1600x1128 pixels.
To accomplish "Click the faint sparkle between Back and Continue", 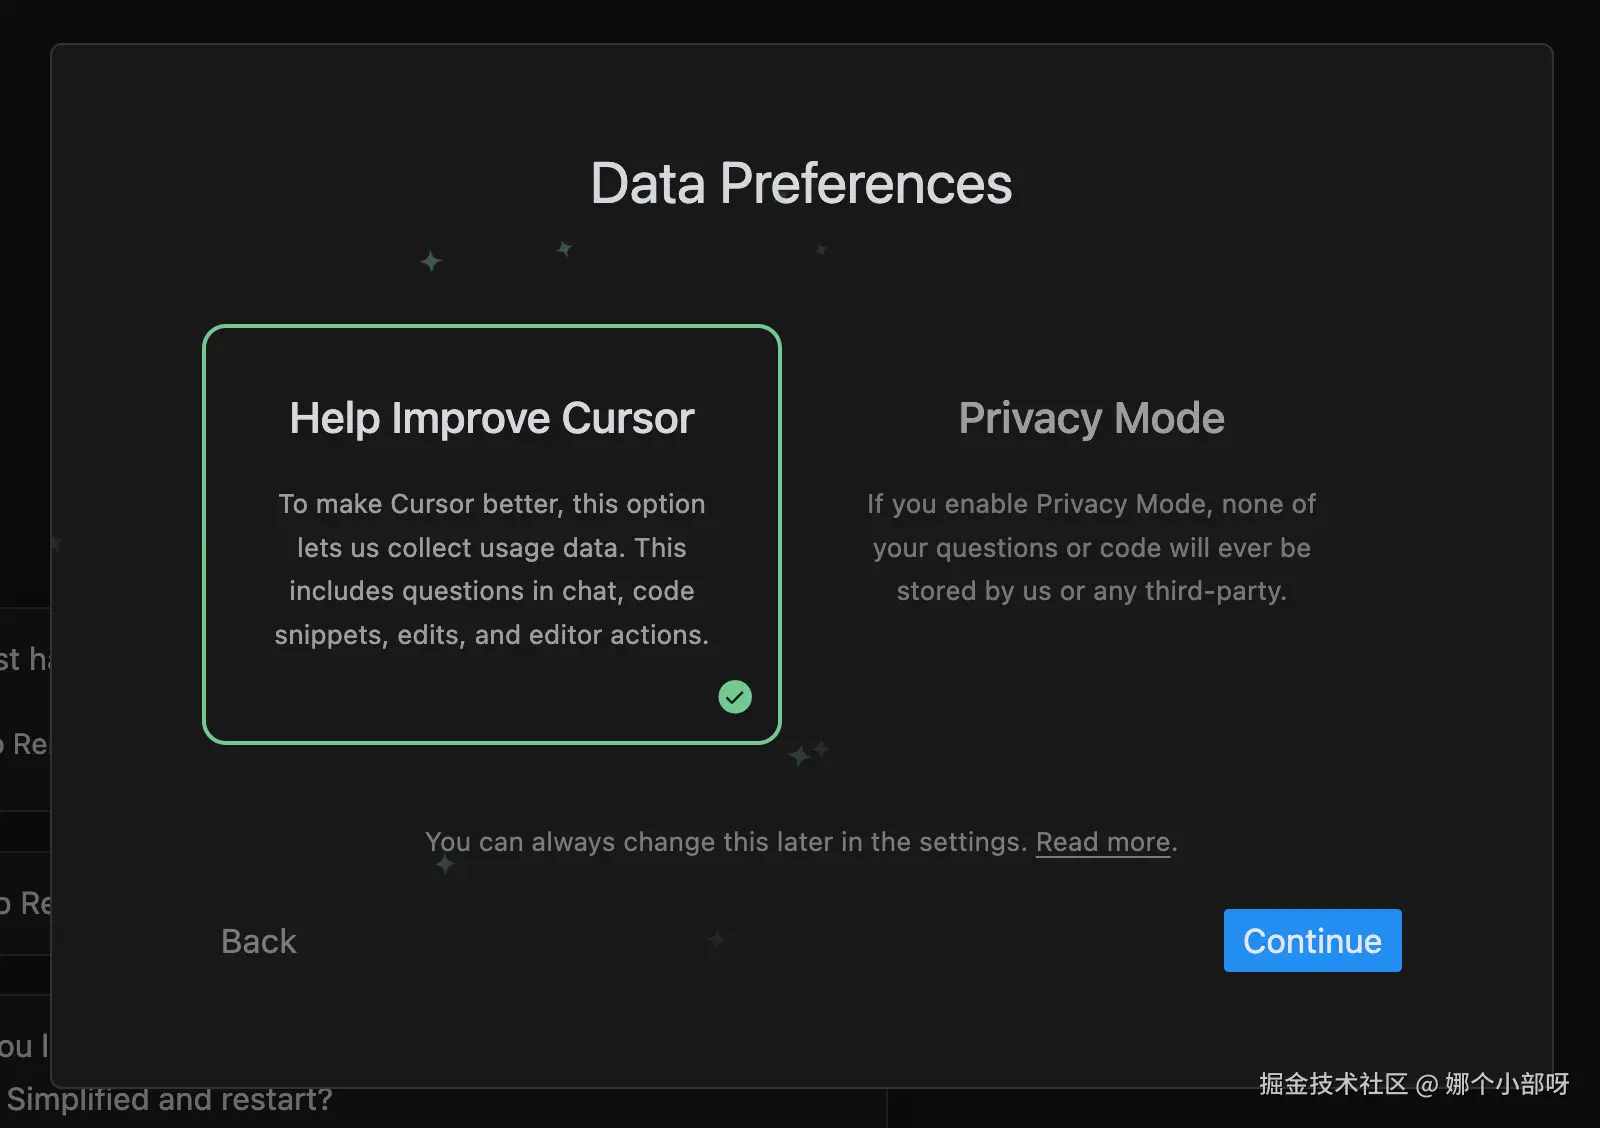I will click(716, 939).
